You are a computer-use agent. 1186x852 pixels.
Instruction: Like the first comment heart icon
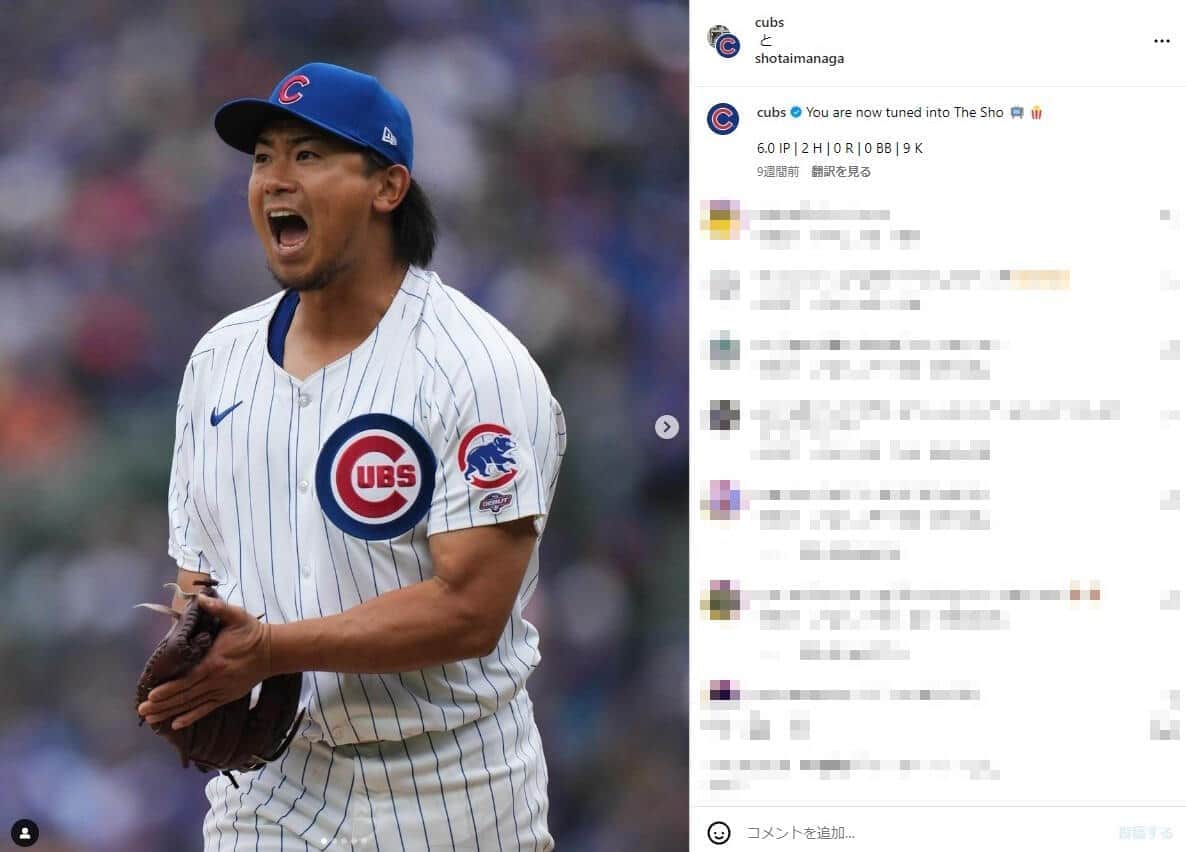point(1166,215)
